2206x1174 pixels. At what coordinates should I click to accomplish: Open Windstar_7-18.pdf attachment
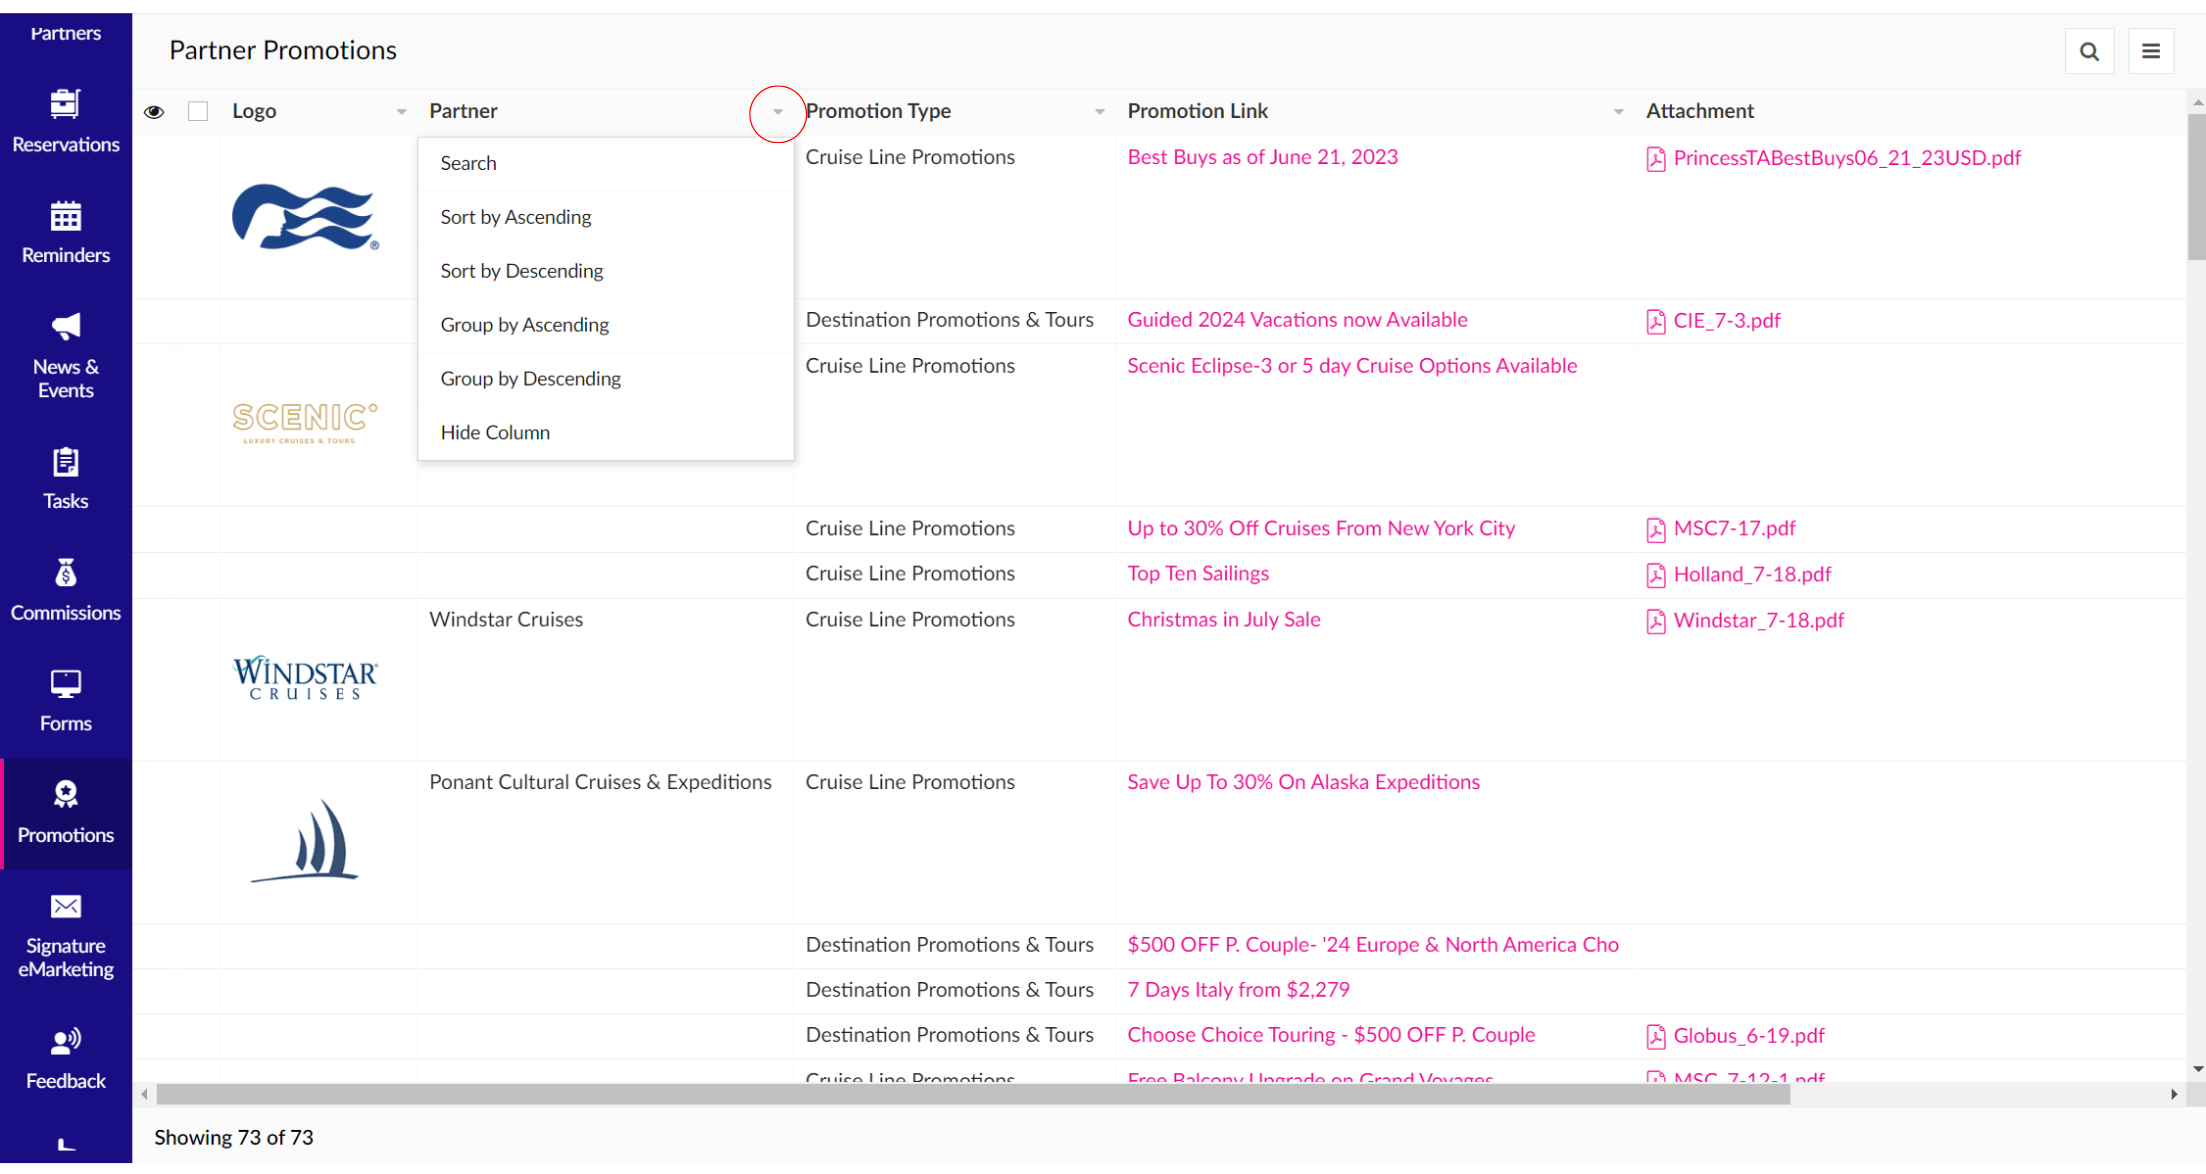pos(1757,620)
